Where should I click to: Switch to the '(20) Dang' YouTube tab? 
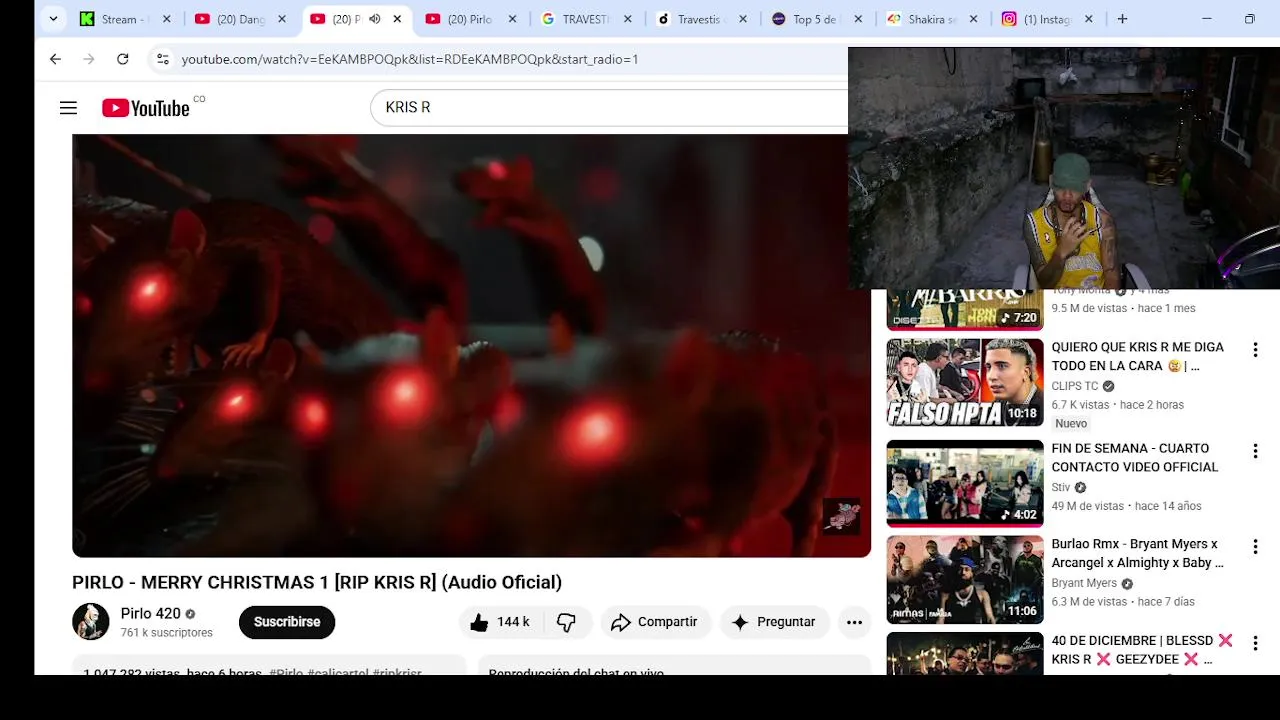coord(240,19)
